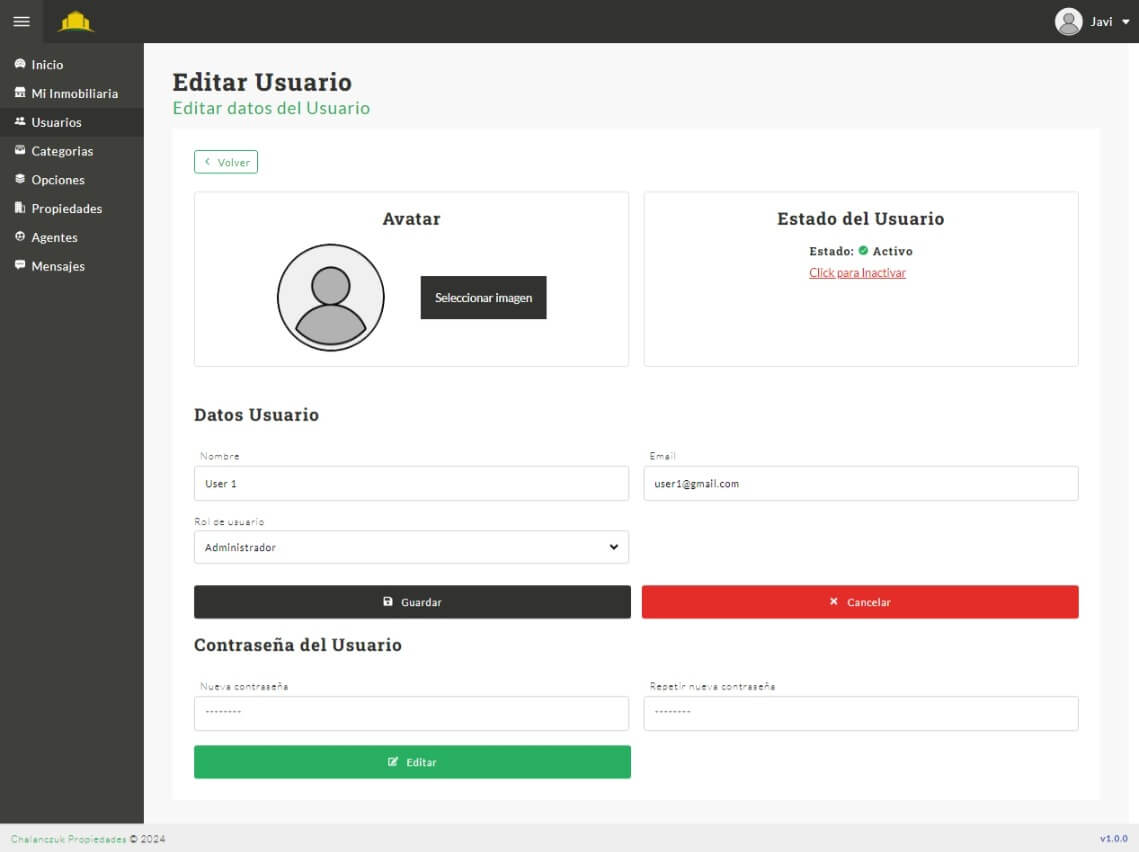1139x852 pixels.
Task: Click the Mensajes chat bubble icon
Action: pos(20,266)
